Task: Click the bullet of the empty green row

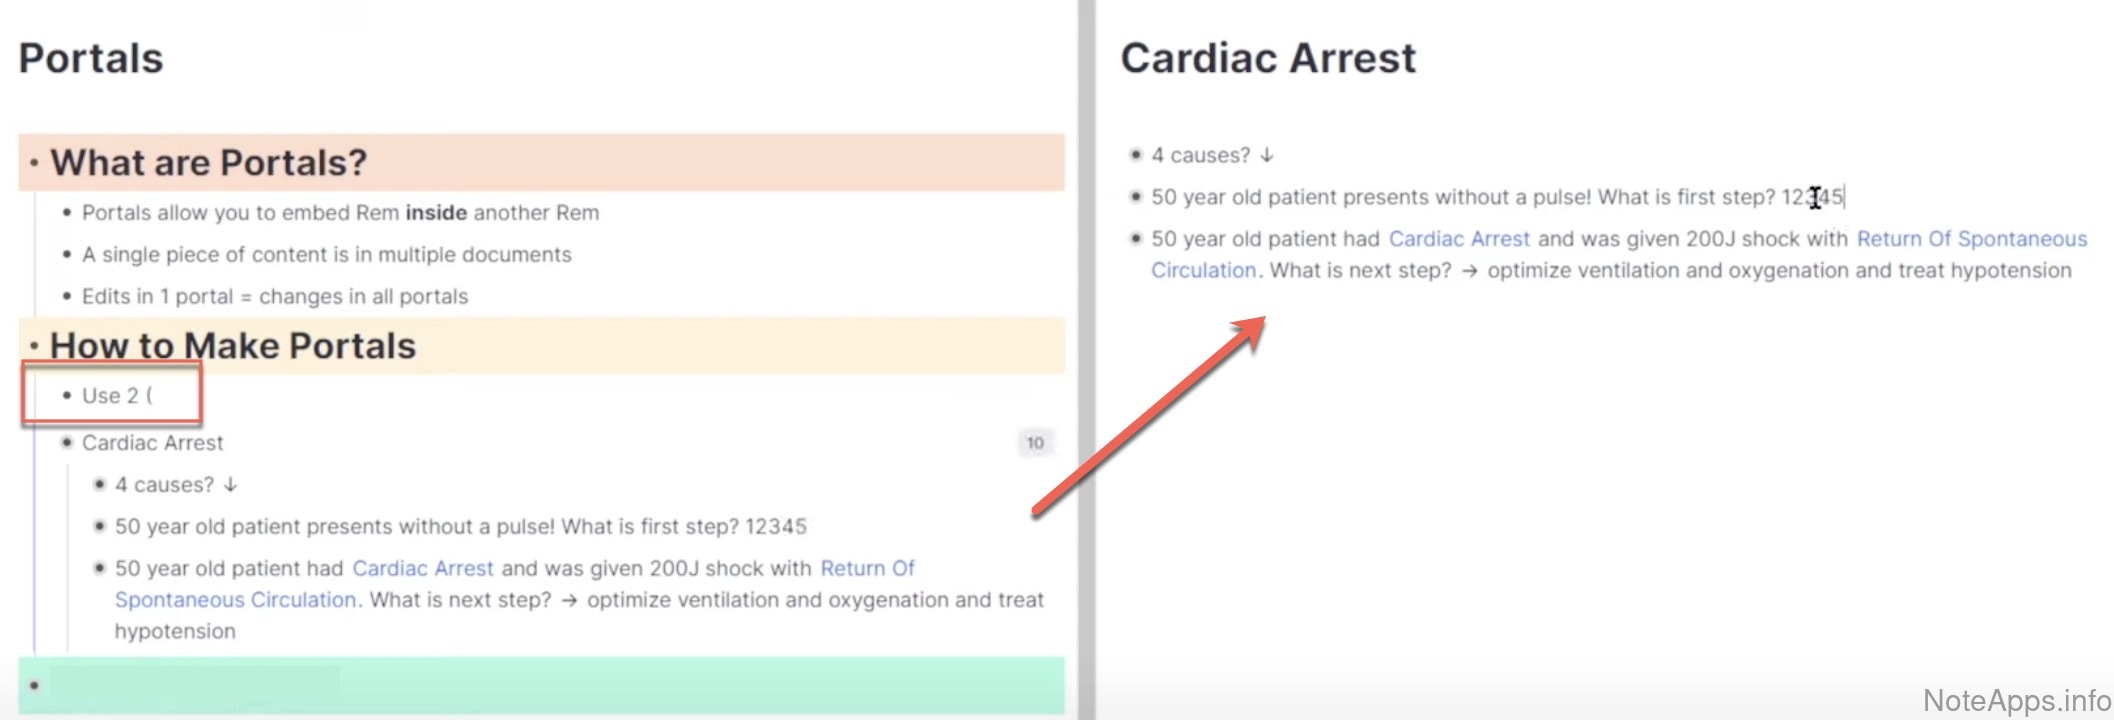Action: (34, 686)
